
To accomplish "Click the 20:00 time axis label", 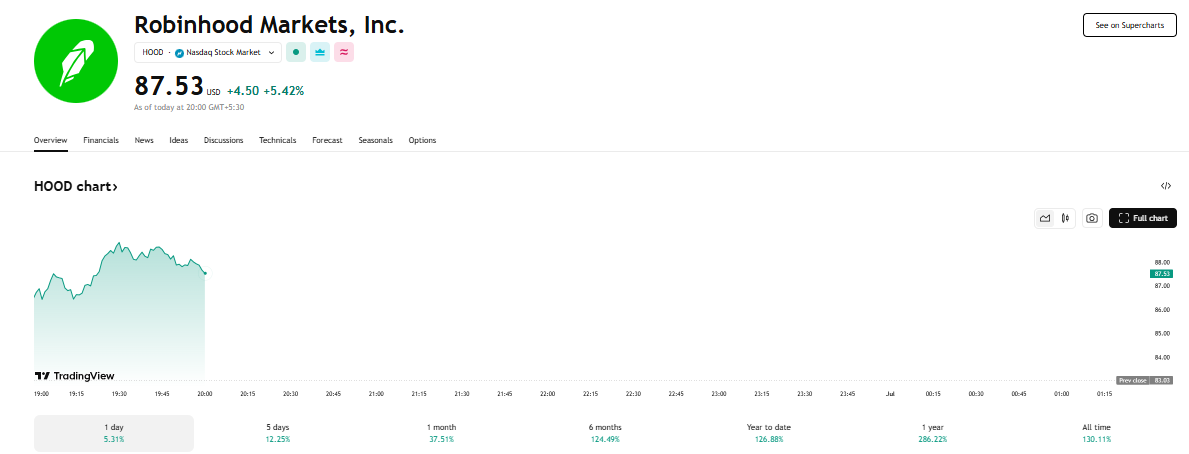I will pyautogui.click(x=205, y=394).
